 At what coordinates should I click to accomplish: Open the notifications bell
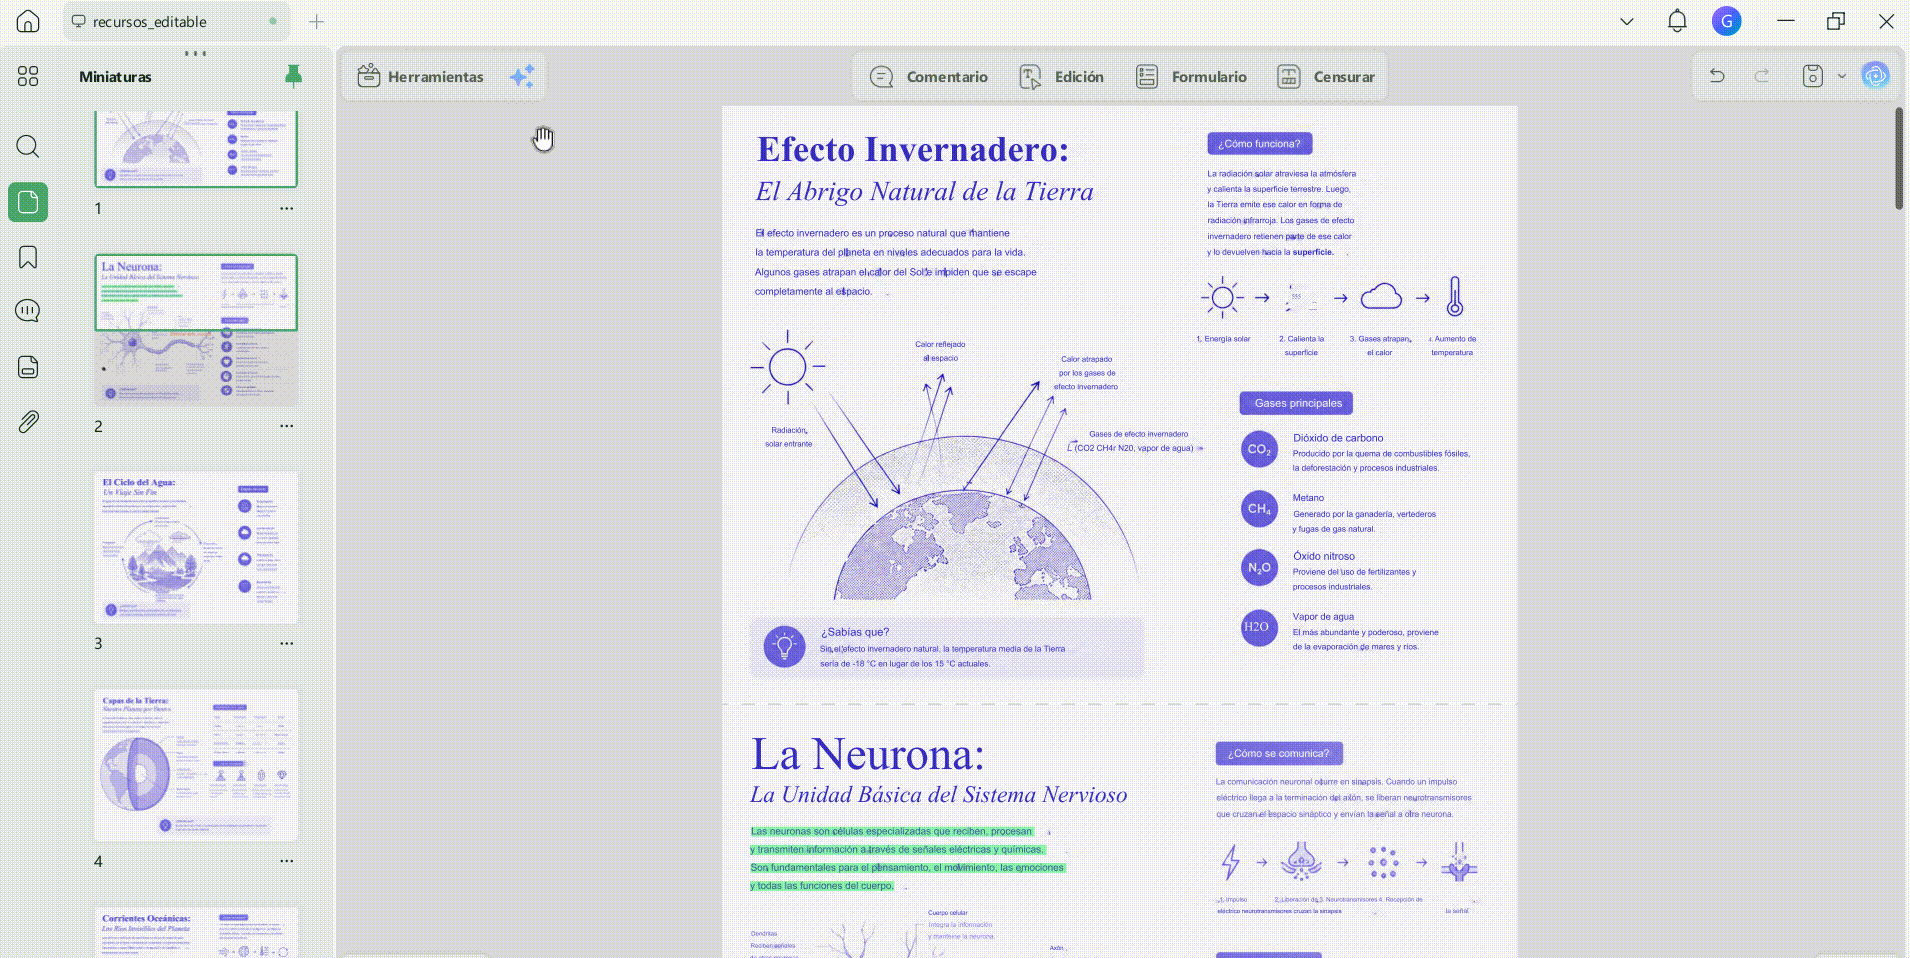(1677, 21)
